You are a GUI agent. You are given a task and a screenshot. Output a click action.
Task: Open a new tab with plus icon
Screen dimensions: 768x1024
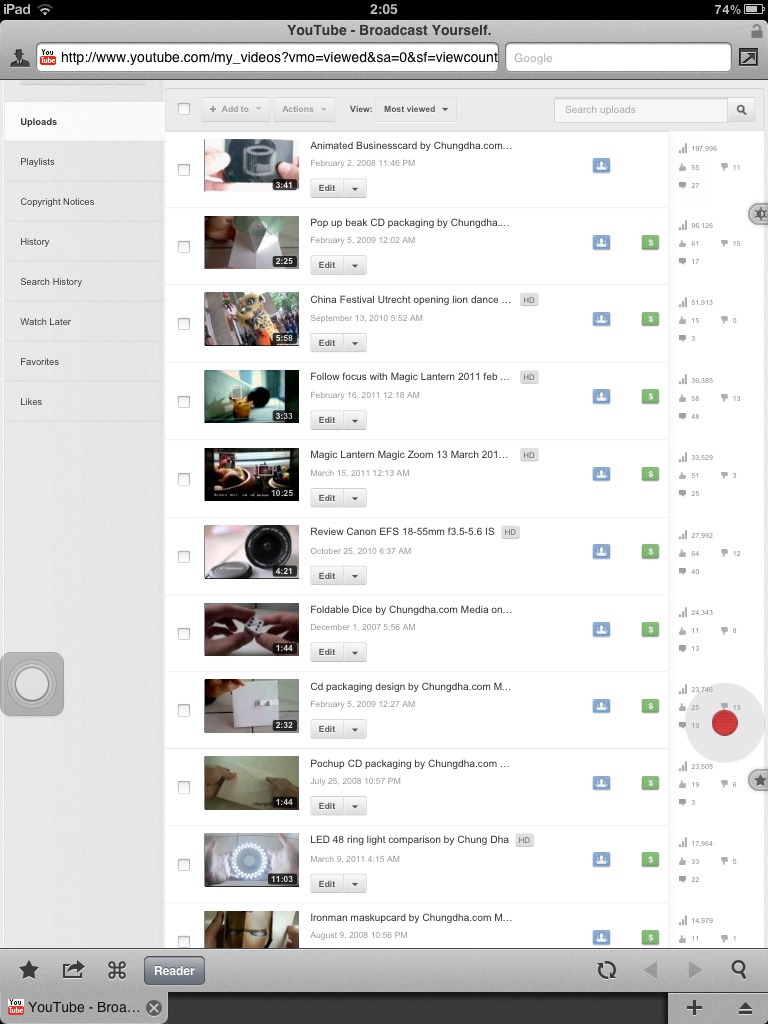[x=695, y=1007]
